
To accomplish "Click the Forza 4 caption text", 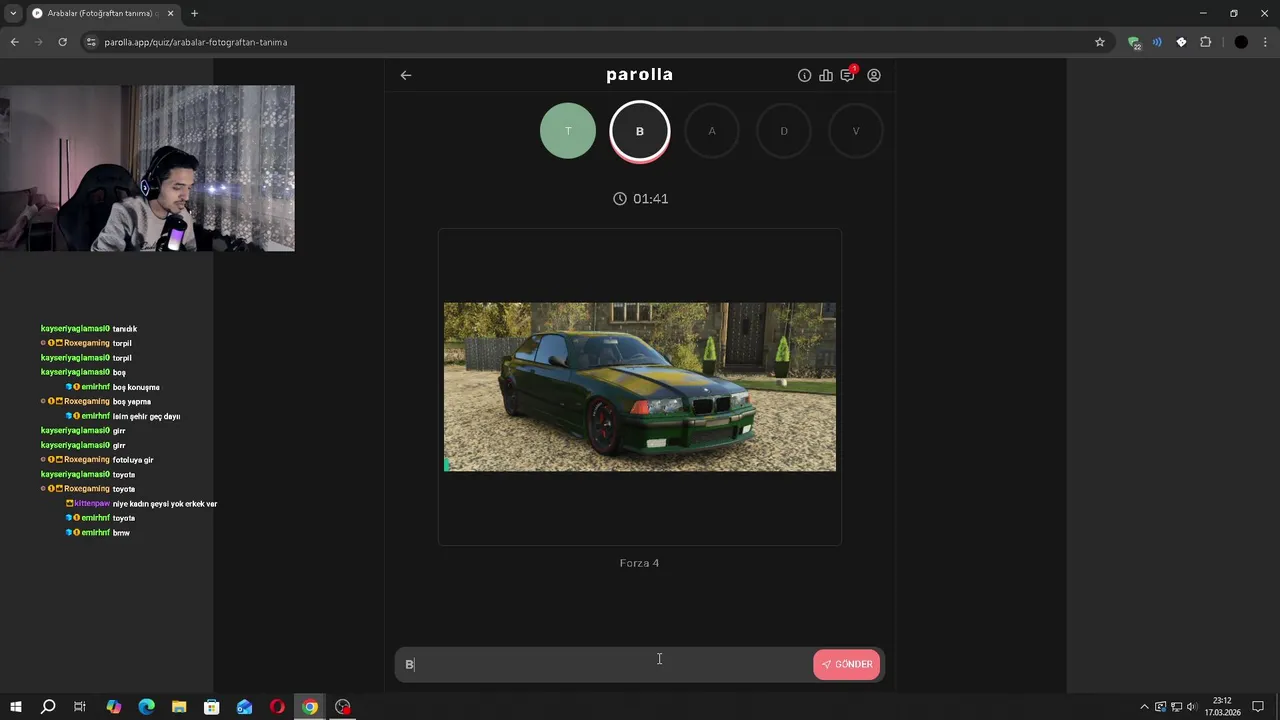I will click(640, 563).
